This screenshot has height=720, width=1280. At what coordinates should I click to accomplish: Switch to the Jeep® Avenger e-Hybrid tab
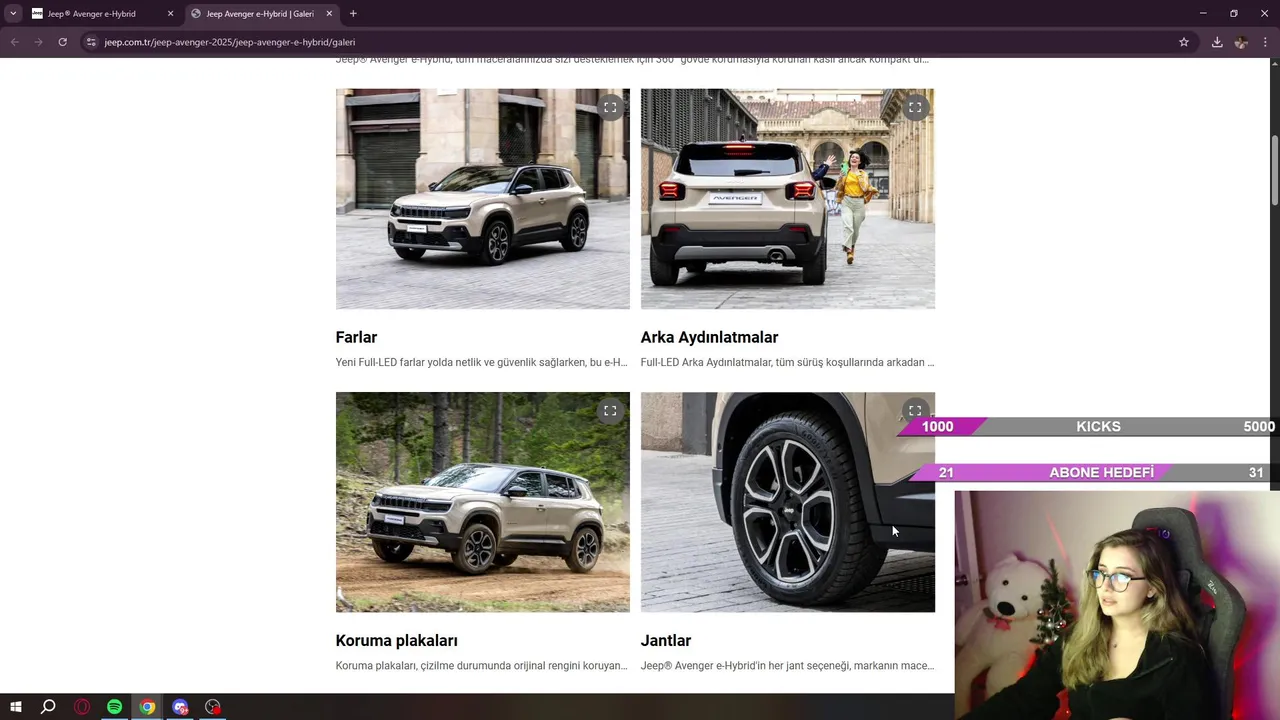pyautogui.click(x=92, y=14)
